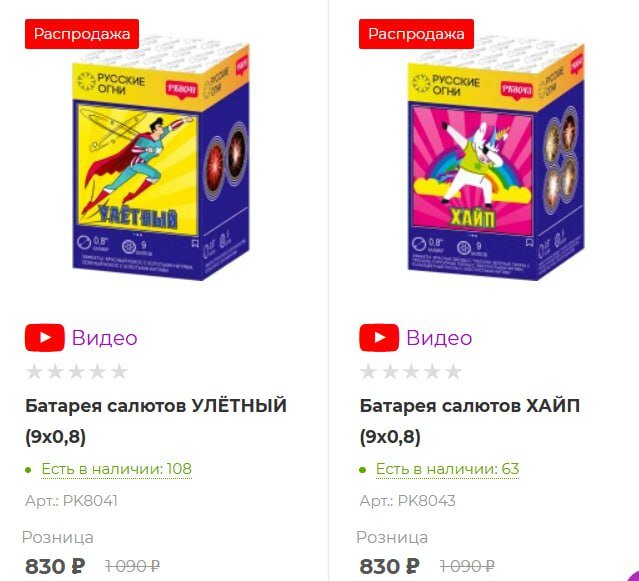Open YouTube video icon for УЛЁТНЫЙ

pos(44,338)
